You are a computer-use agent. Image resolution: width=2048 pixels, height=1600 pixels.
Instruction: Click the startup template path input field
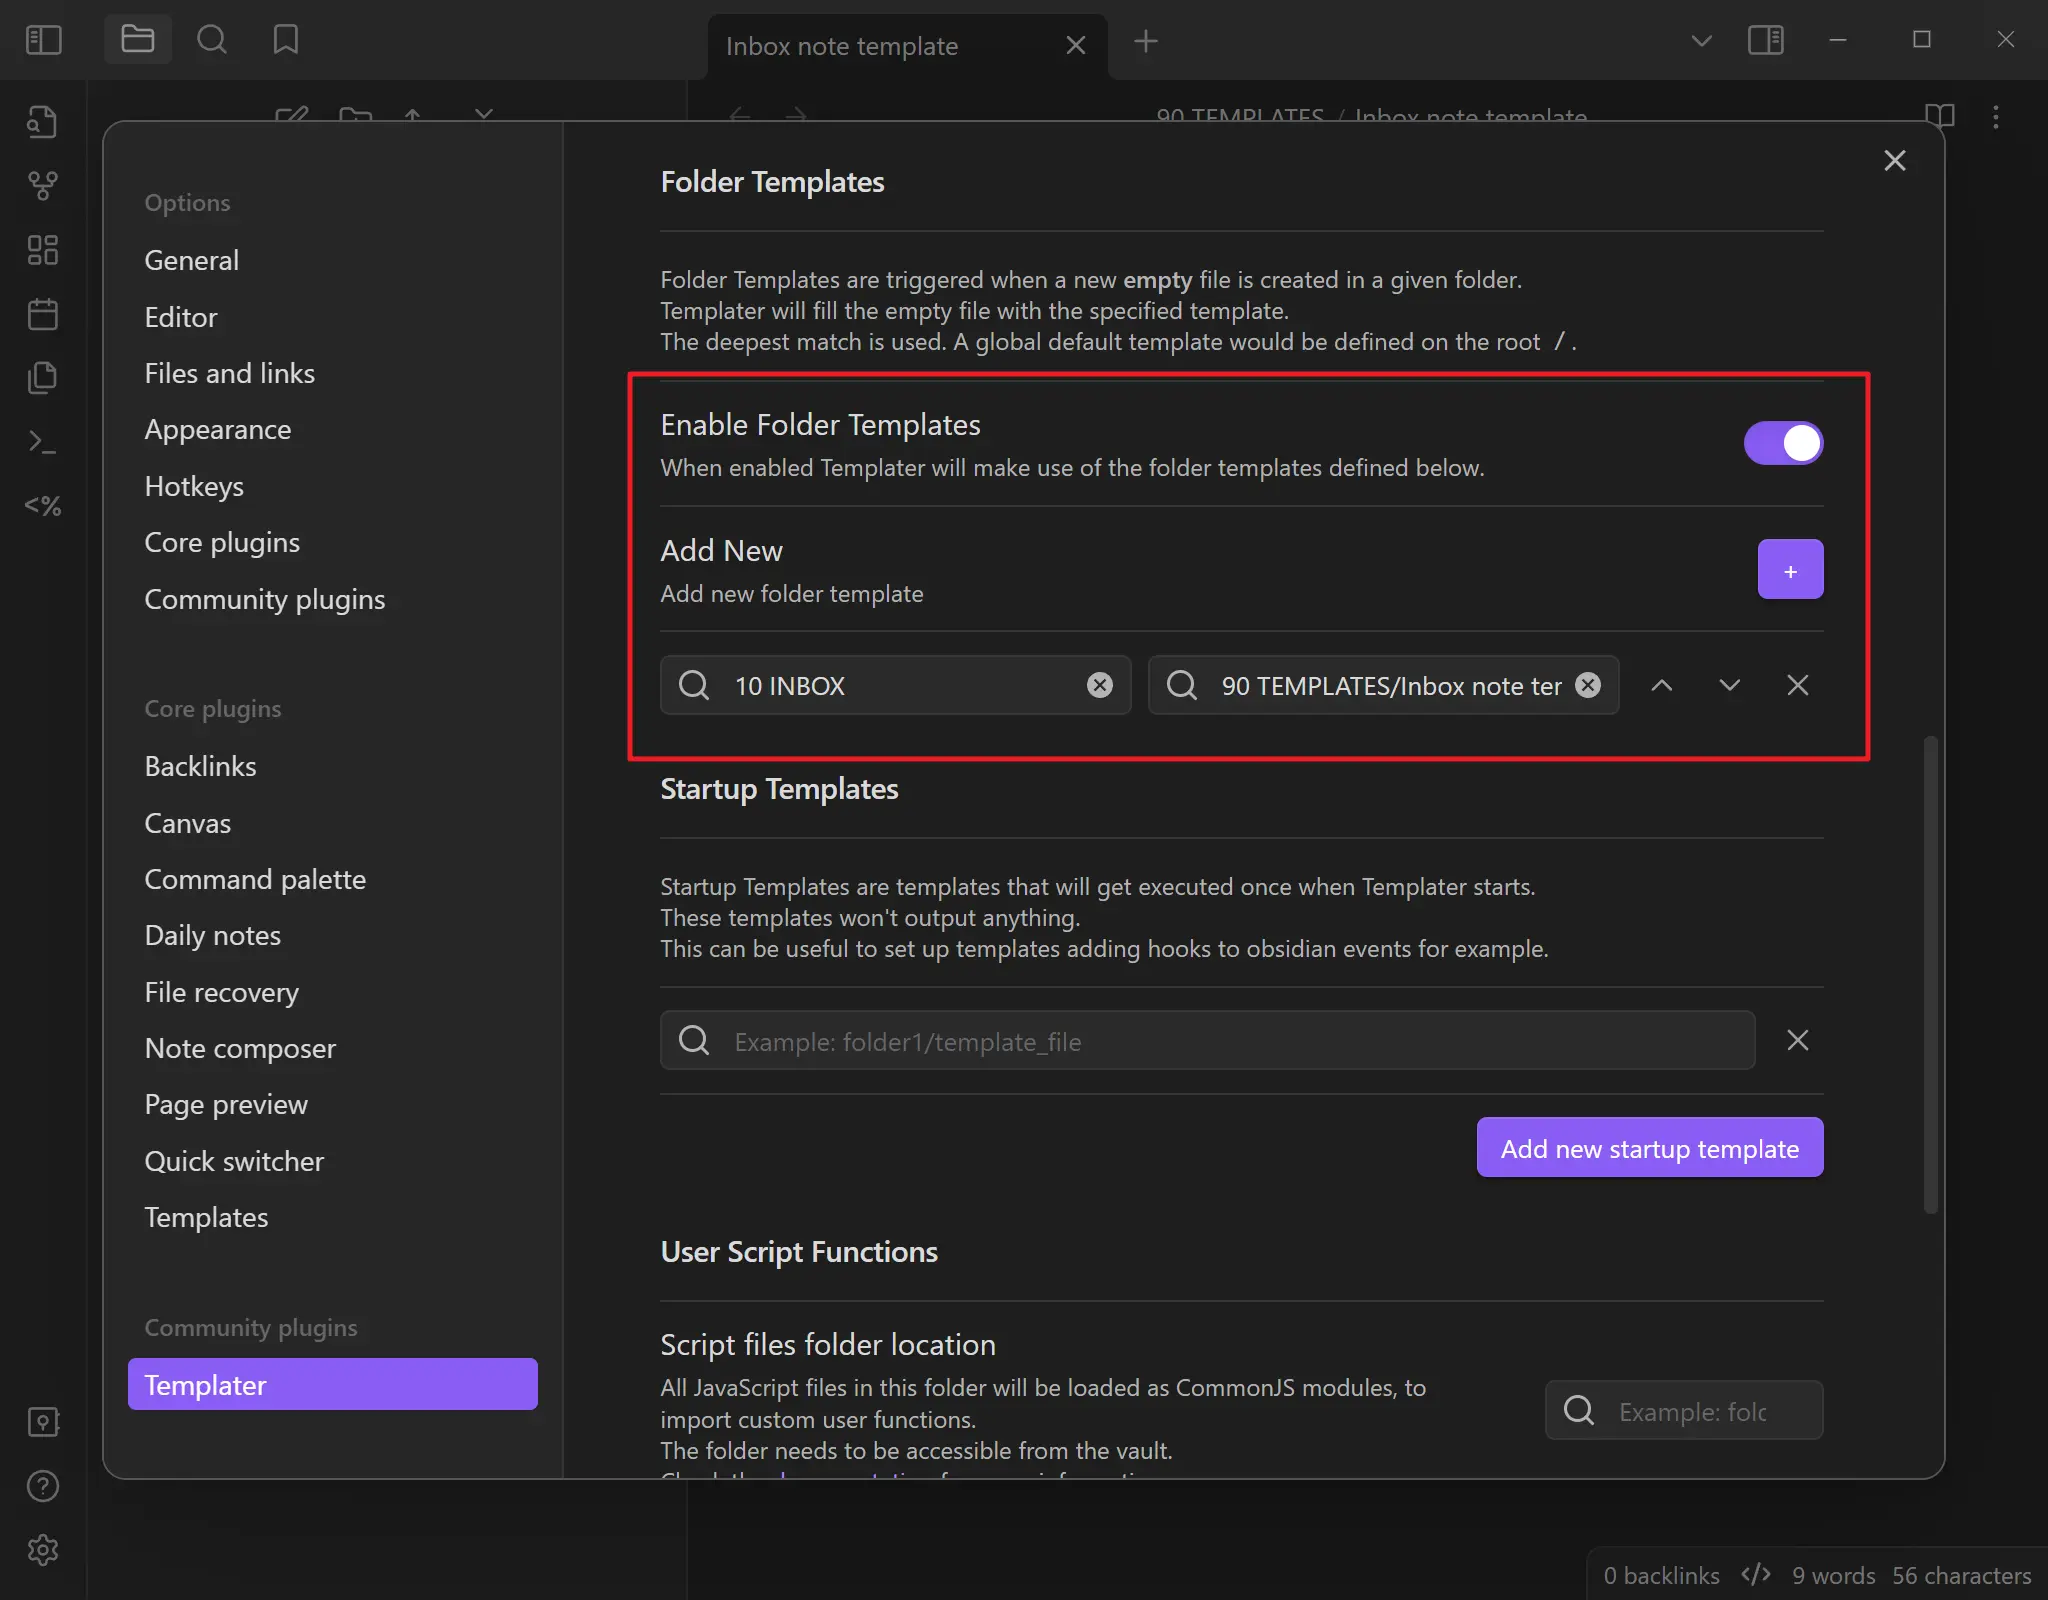[1207, 1041]
